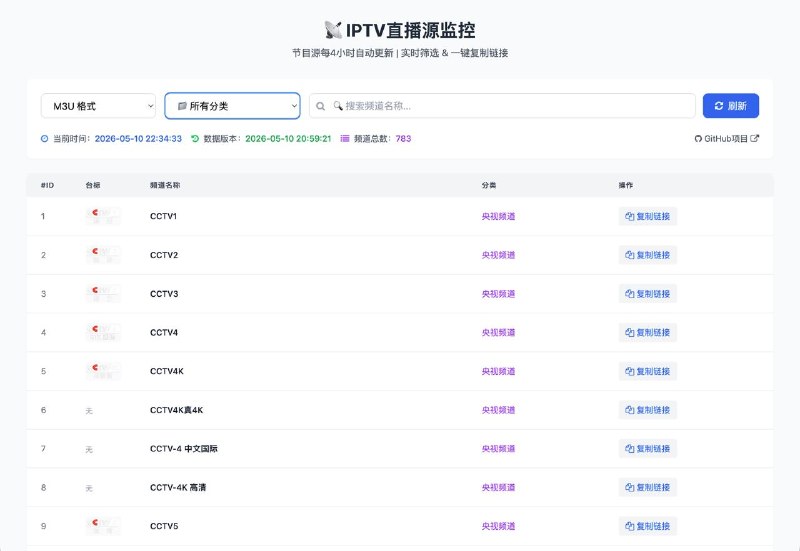This screenshot has height=551, width=800.
Task: Click the 搜索频道名称 search field
Action: click(502, 106)
